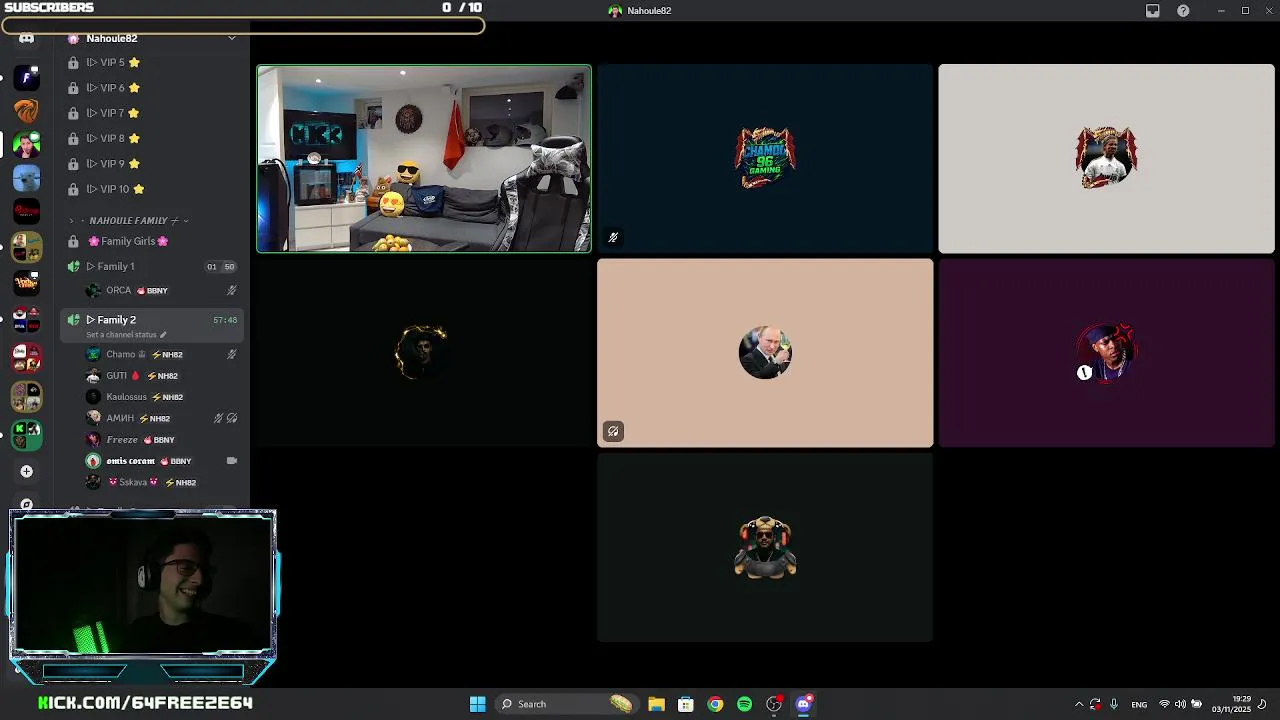
Task: Expand the Nahoule82 server header dropdown
Action: [x=231, y=38]
